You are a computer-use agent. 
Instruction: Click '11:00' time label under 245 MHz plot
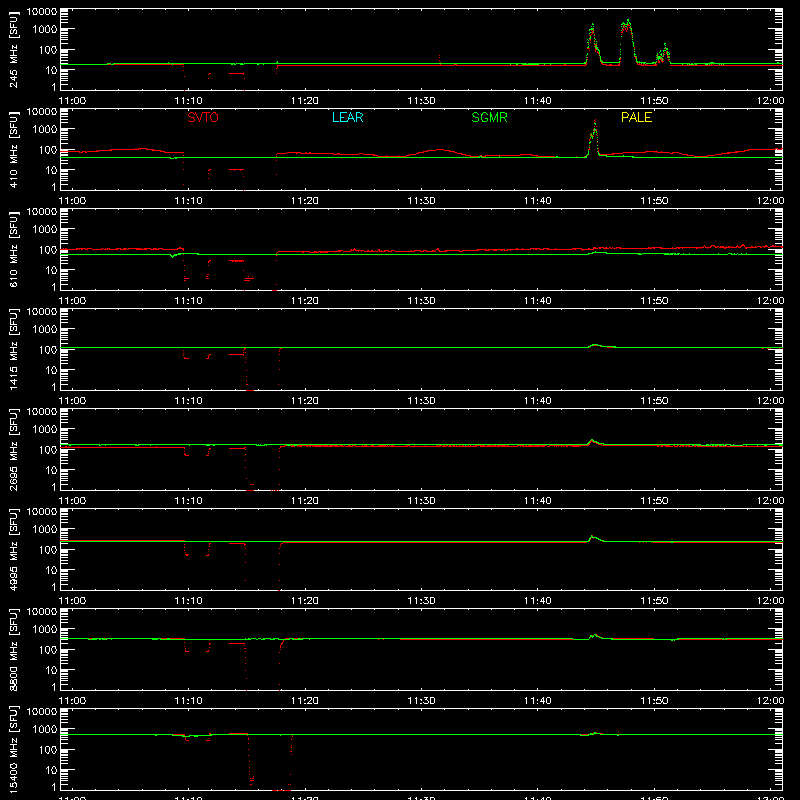(72, 101)
